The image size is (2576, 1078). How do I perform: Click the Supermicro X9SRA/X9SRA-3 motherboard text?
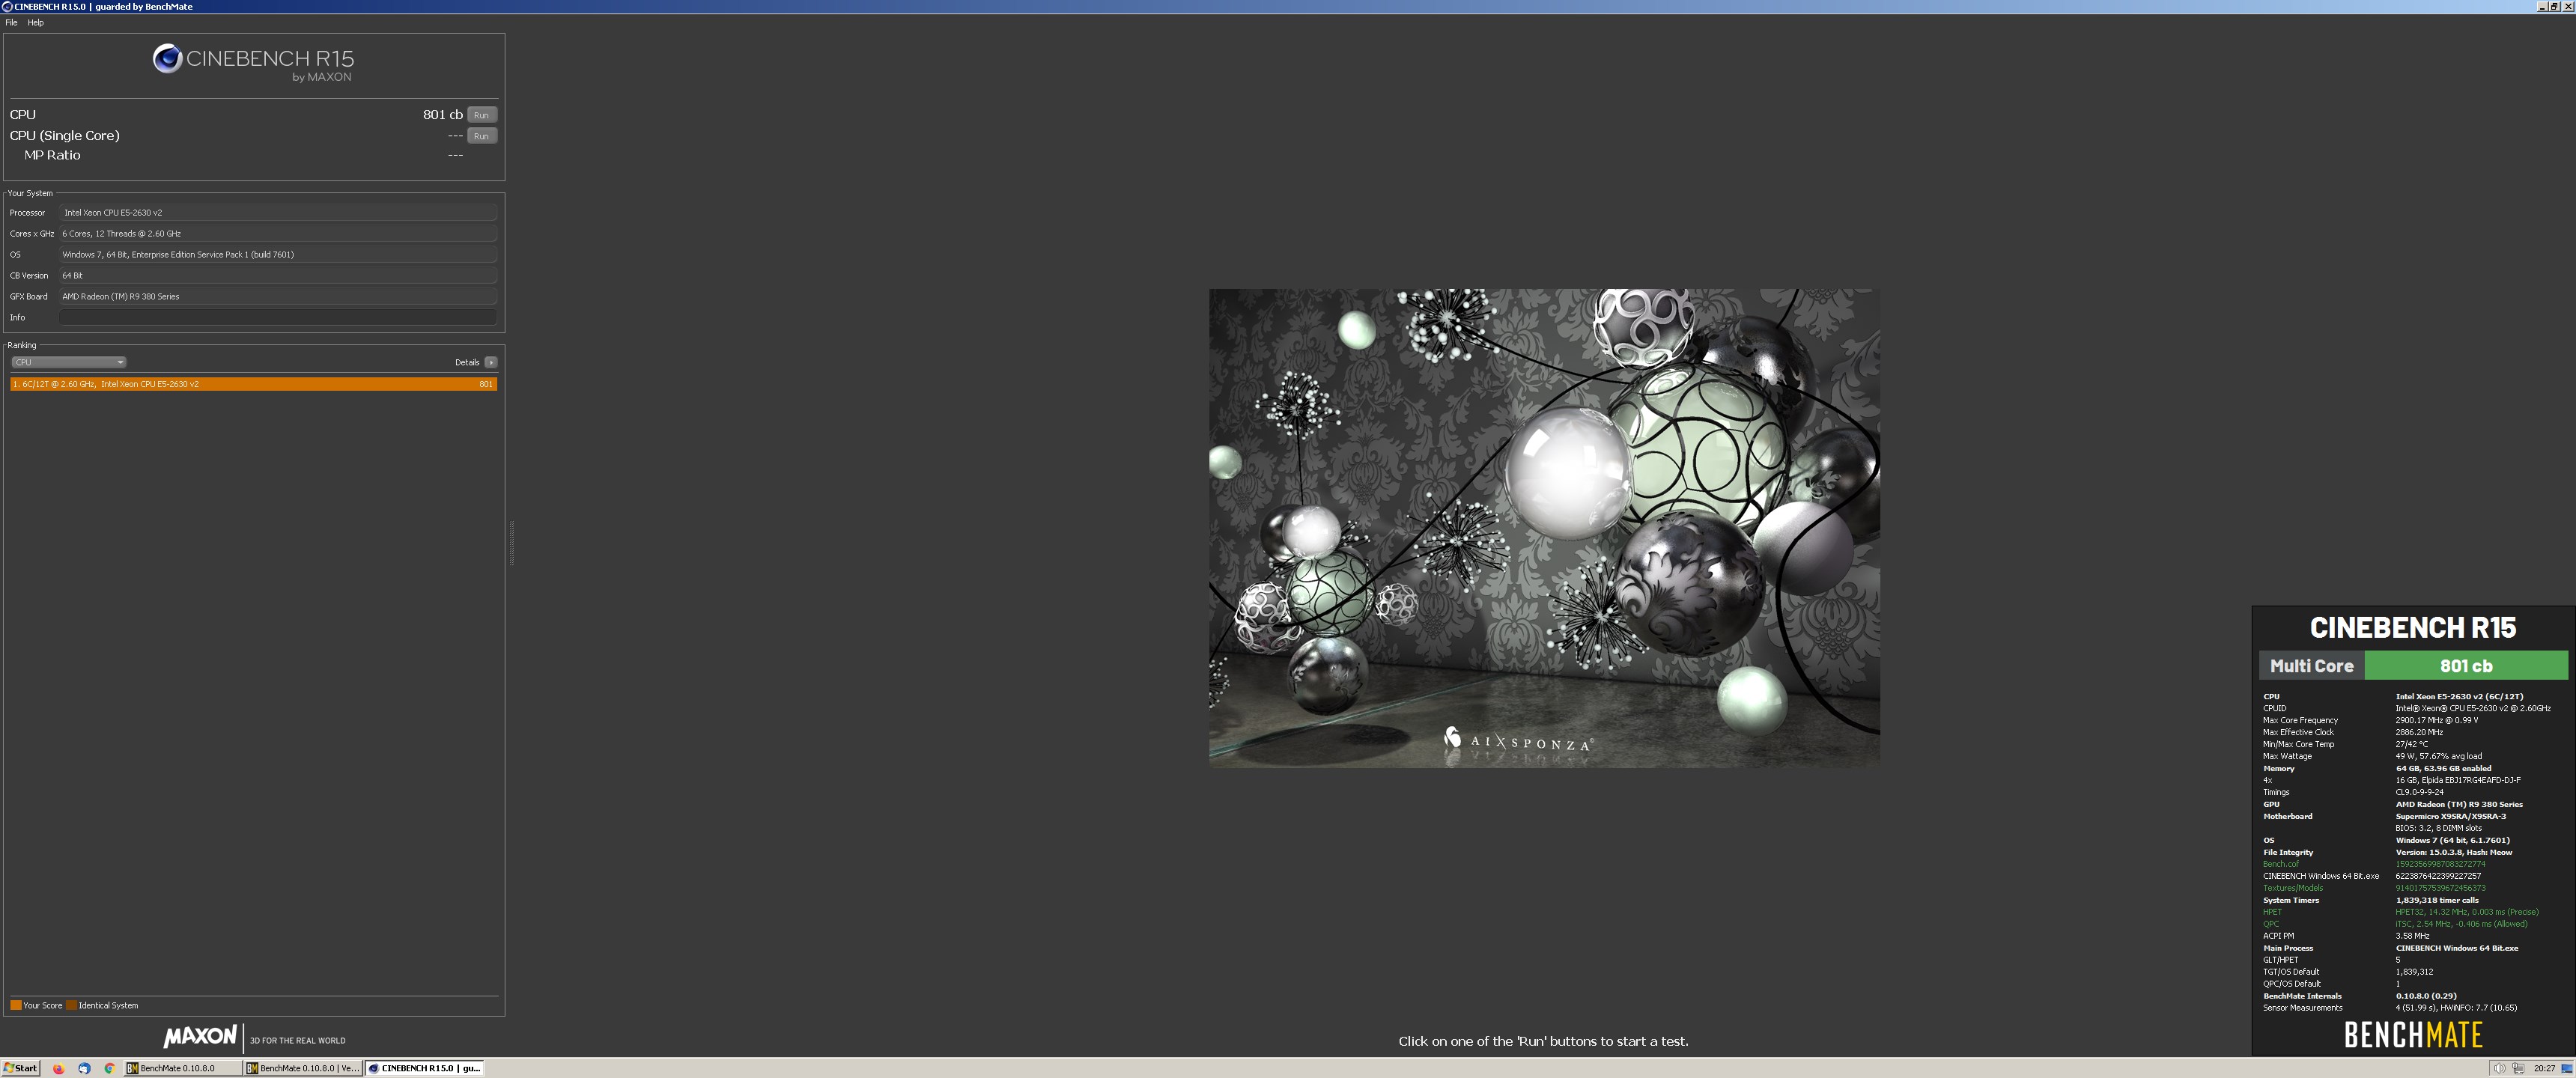pyautogui.click(x=2450, y=816)
